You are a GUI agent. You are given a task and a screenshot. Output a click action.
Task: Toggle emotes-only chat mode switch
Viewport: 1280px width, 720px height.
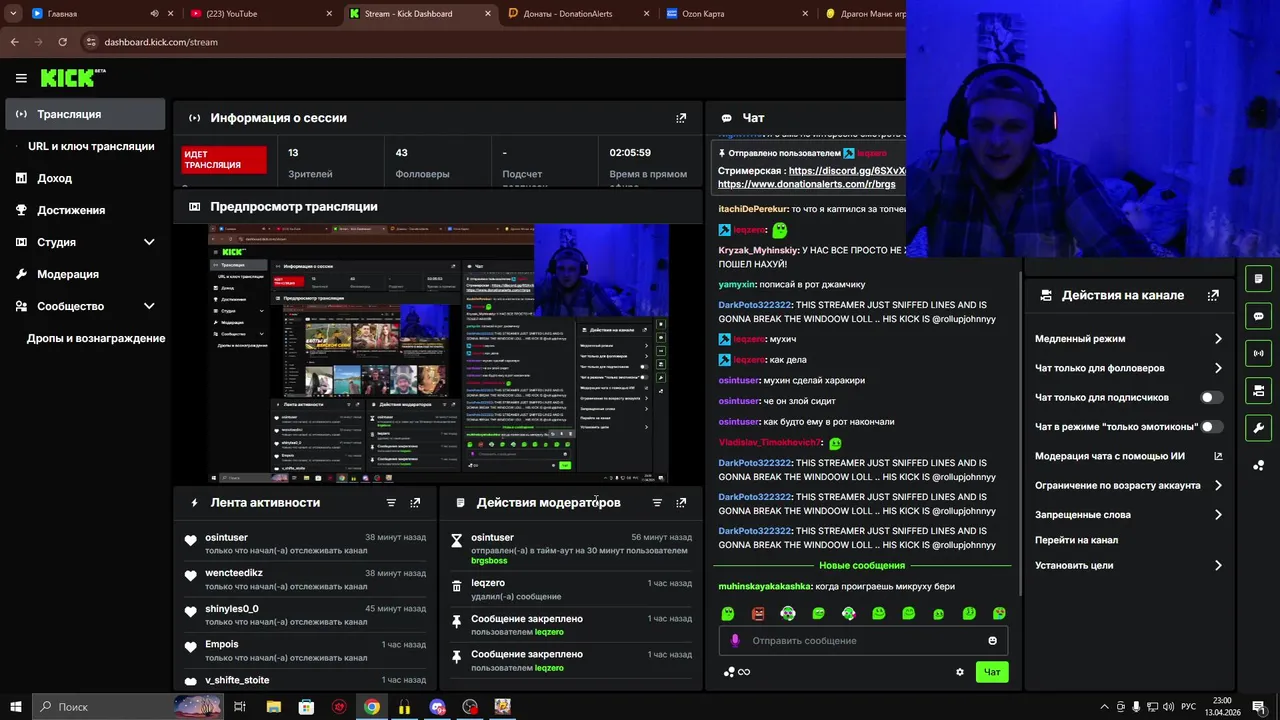[x=1210, y=427]
